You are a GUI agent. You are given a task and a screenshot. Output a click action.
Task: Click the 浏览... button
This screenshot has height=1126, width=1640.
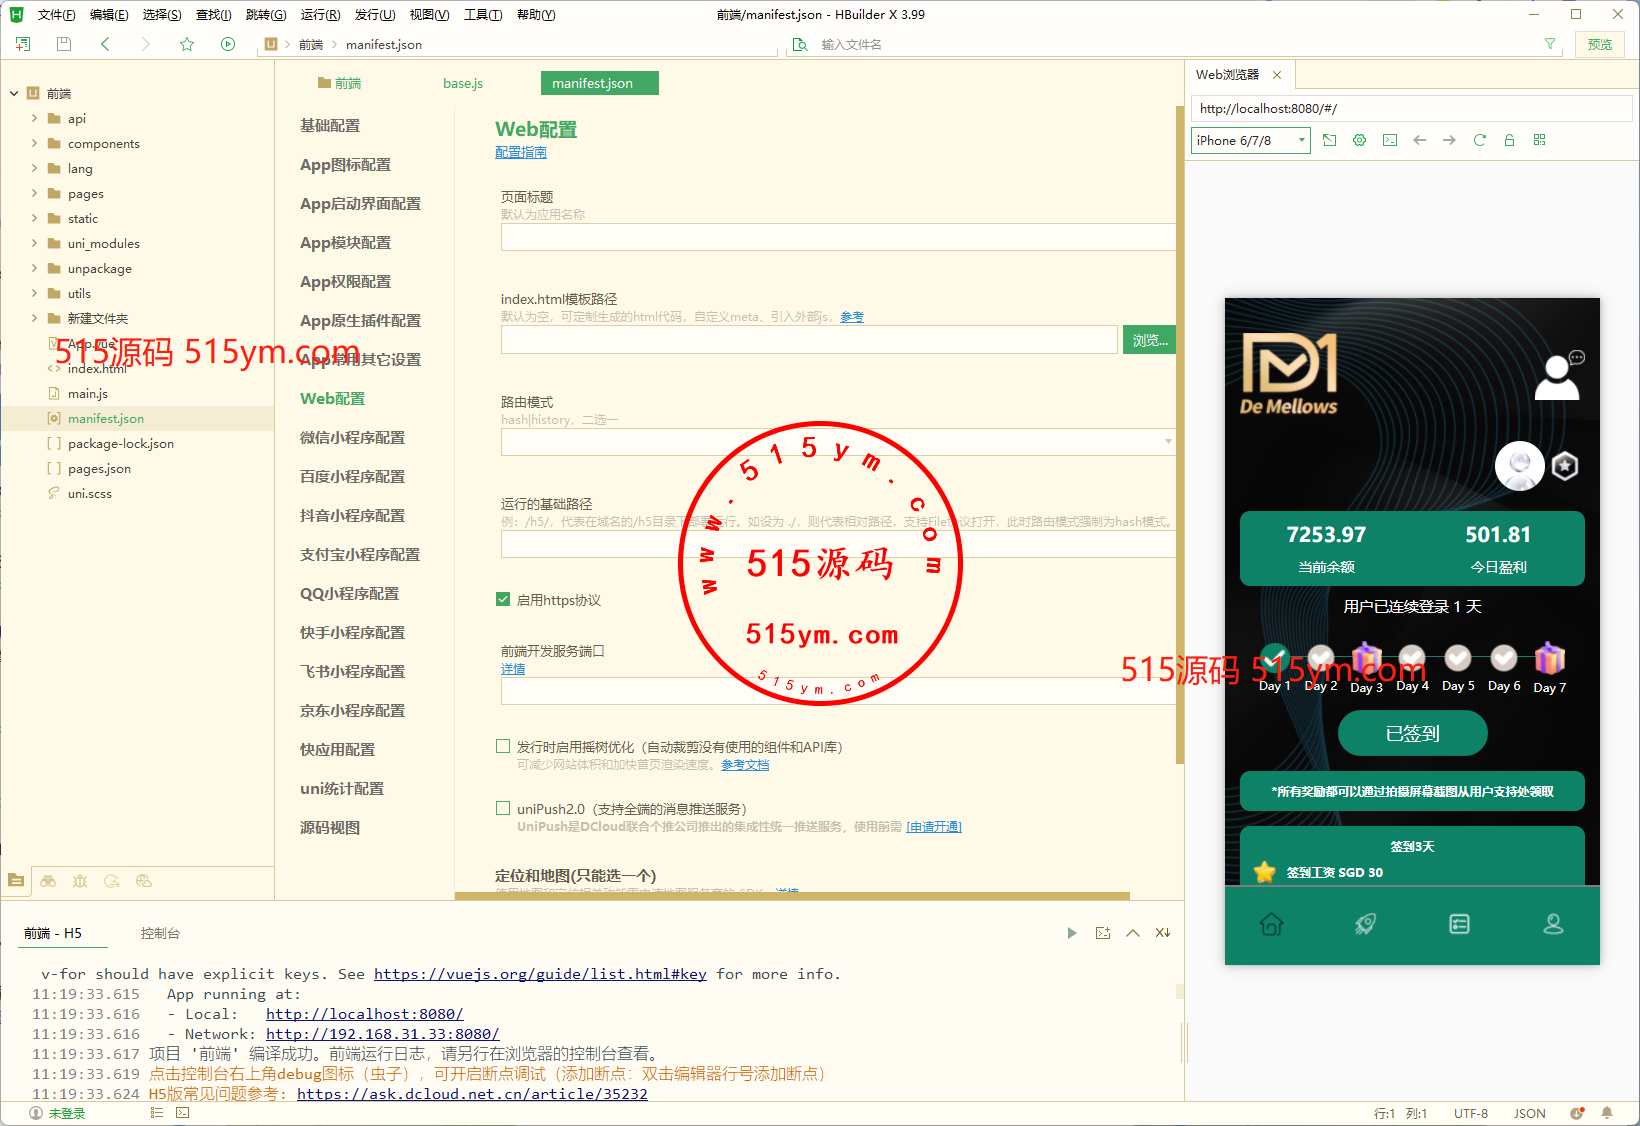(x=1149, y=340)
